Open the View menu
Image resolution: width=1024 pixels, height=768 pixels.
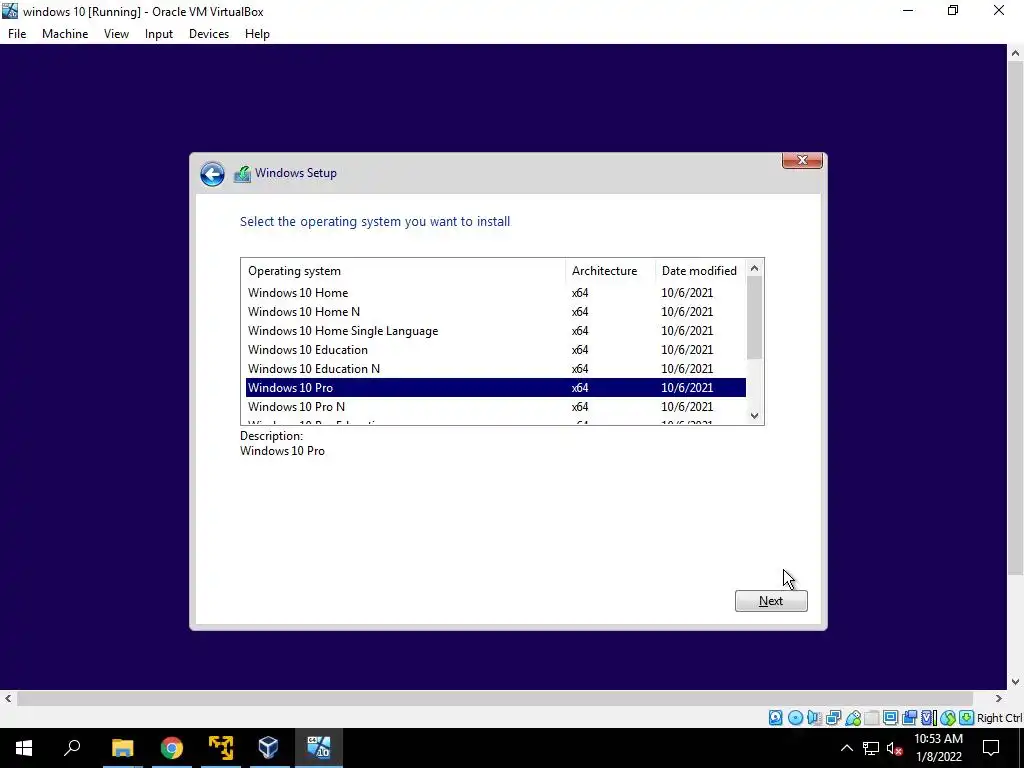point(116,34)
